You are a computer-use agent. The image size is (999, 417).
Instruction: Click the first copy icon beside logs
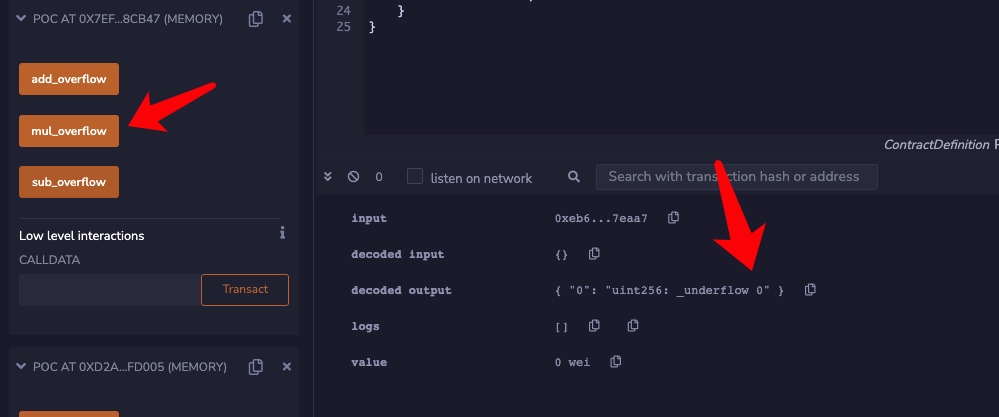click(594, 326)
